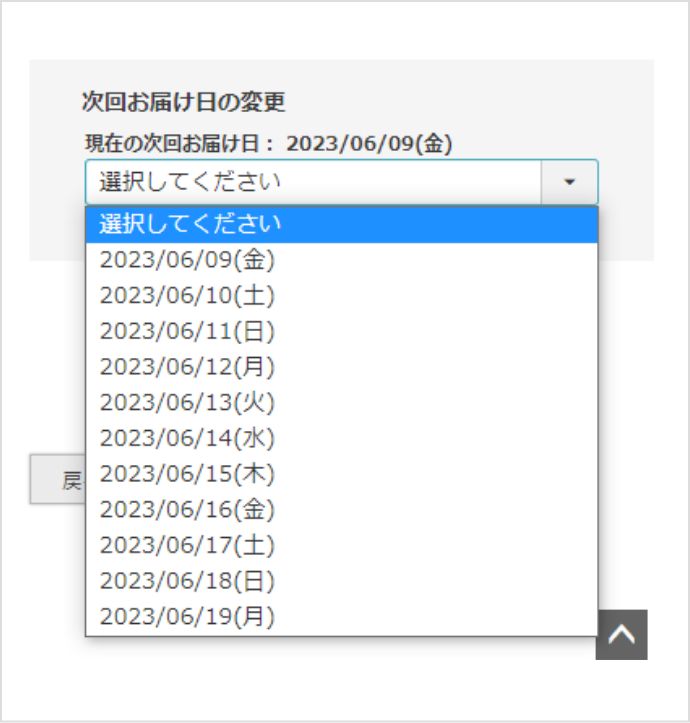Open the 選択してください delivery date combo box
The width and height of the screenshot is (690, 723).
(x=341, y=182)
